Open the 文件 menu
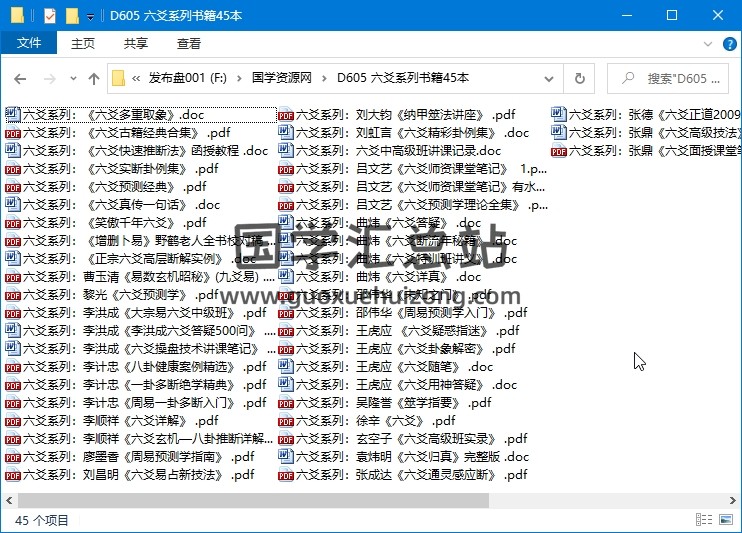The width and height of the screenshot is (742, 533). (x=29, y=44)
